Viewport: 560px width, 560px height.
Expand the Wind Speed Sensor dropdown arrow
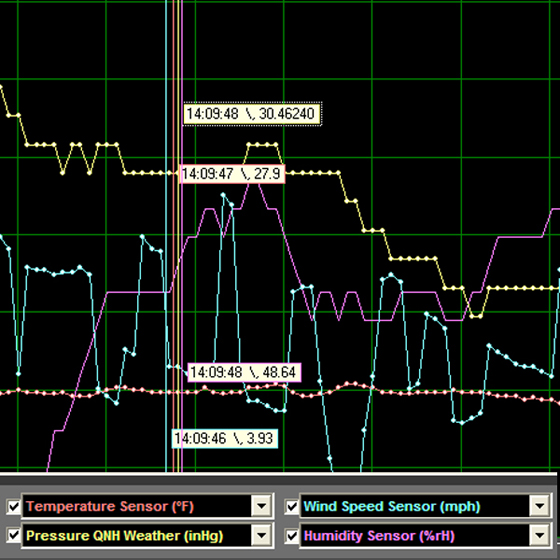pyautogui.click(x=539, y=506)
